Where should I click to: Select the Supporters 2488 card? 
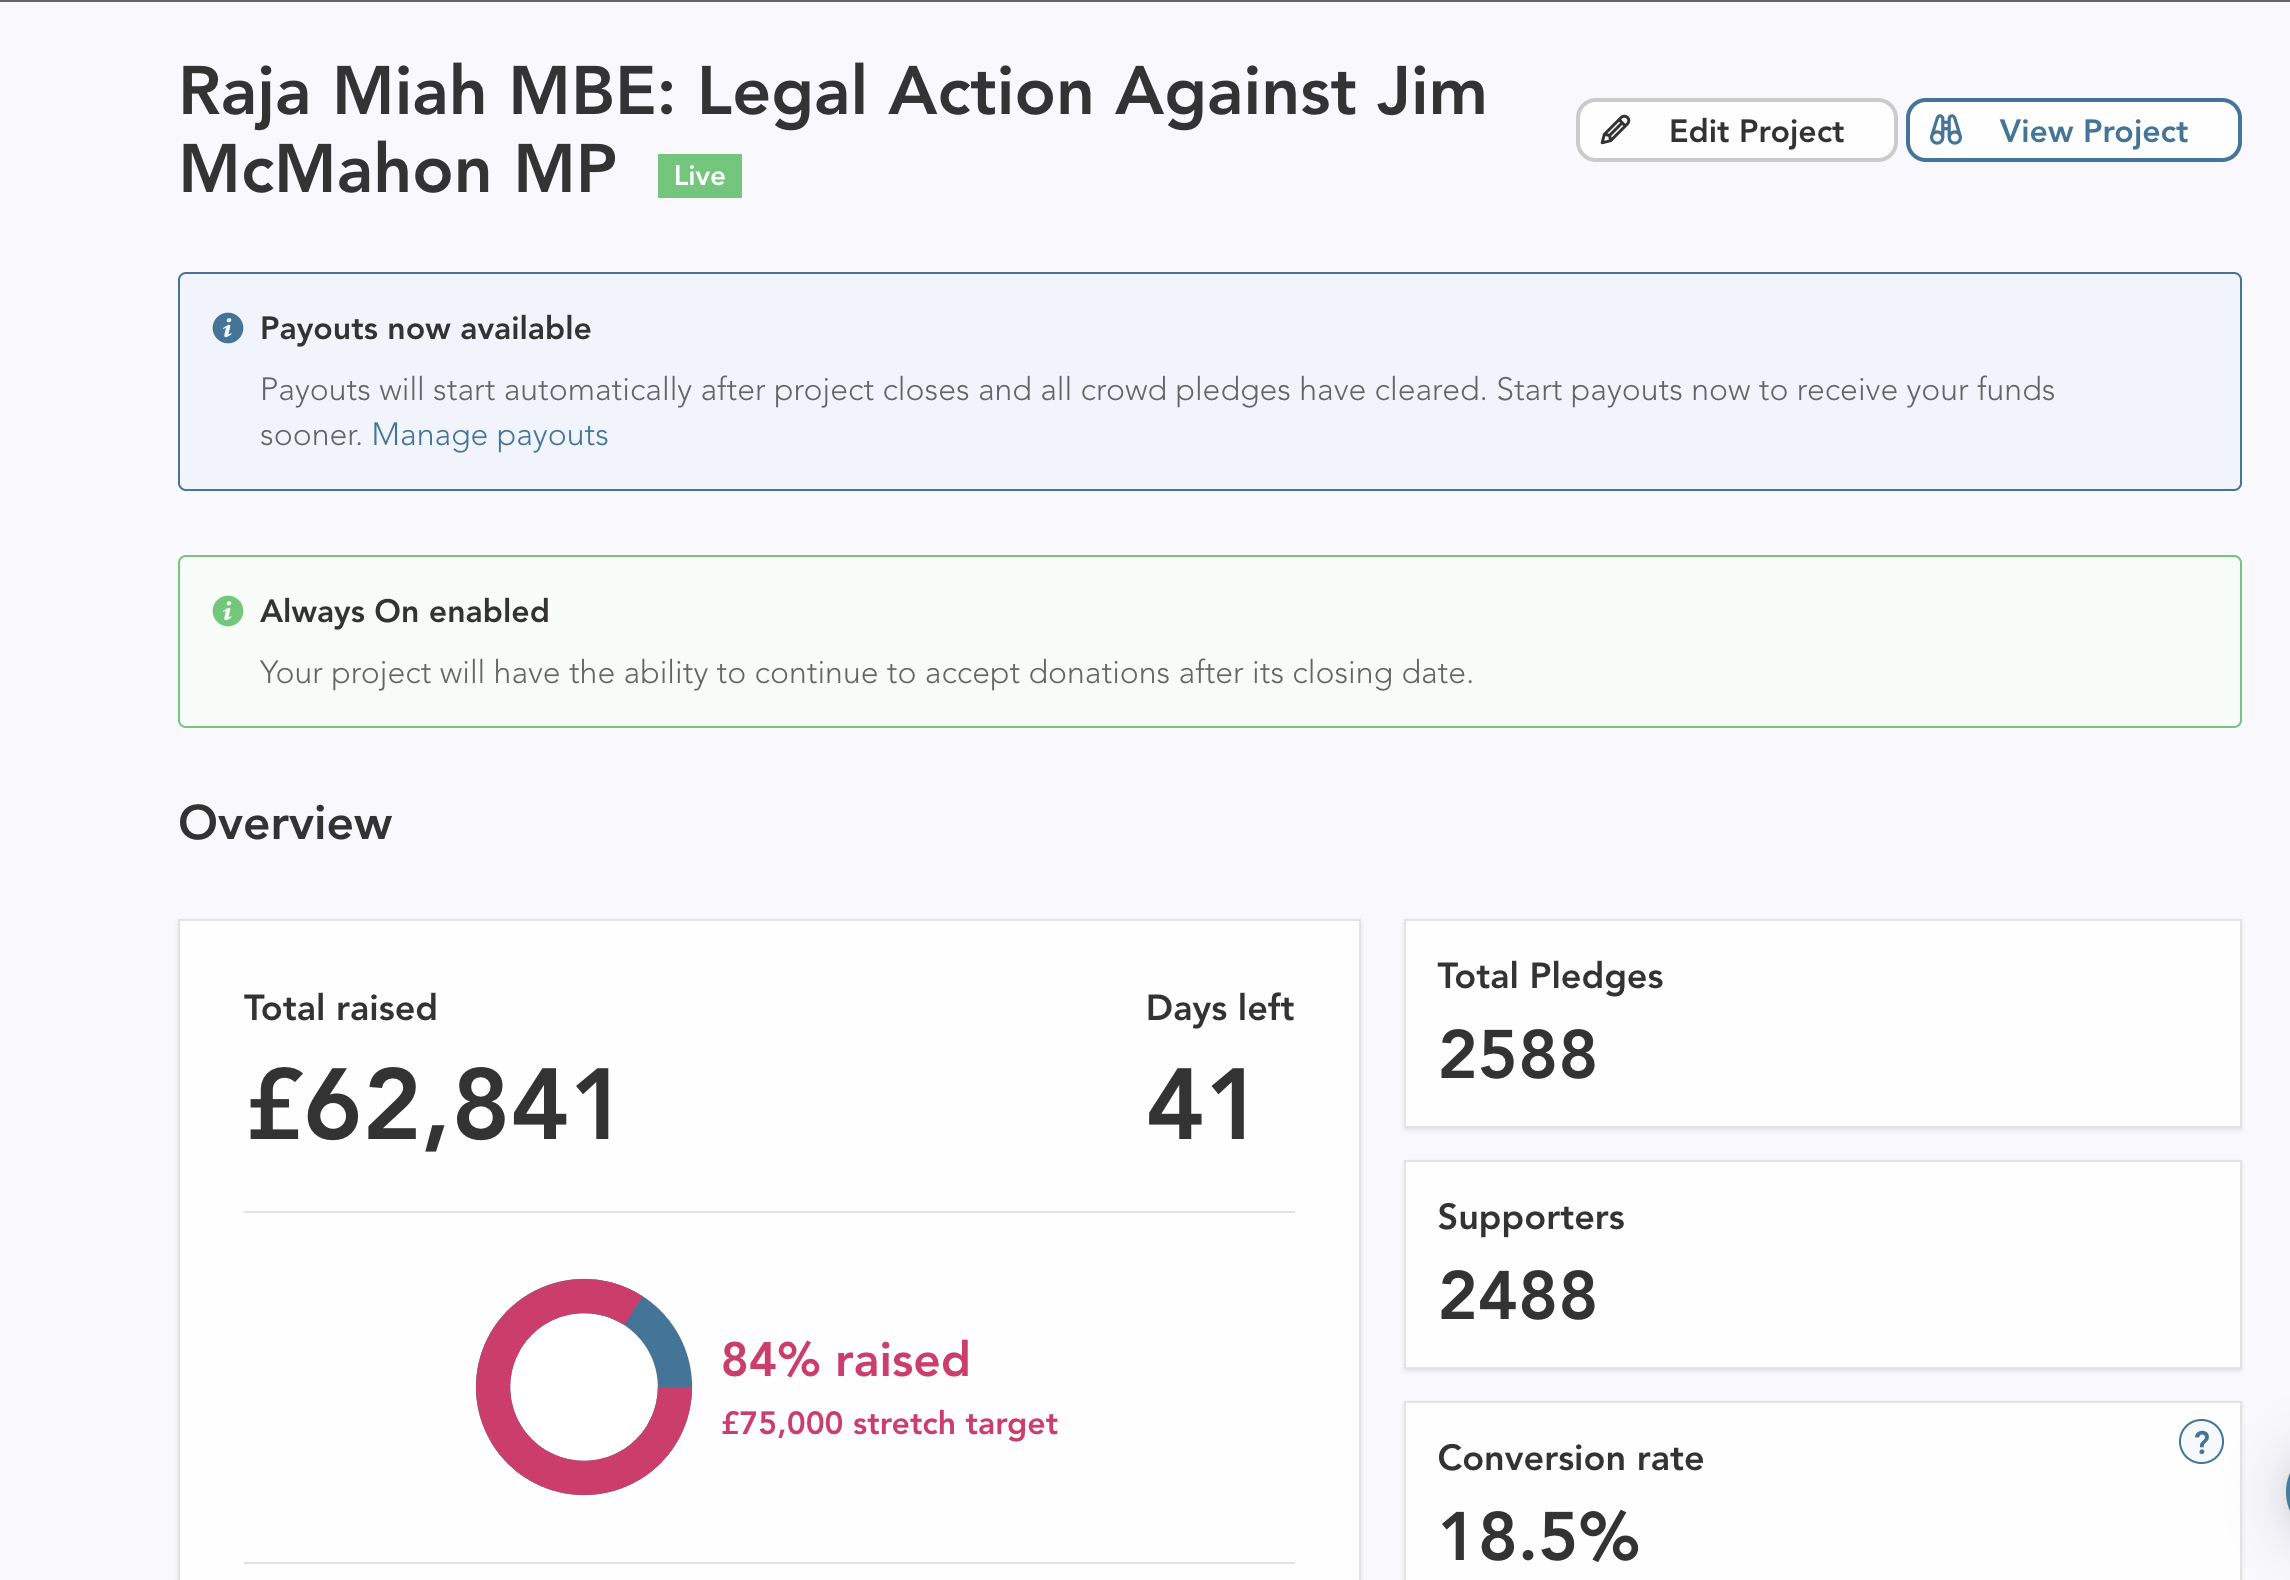click(x=1821, y=1264)
